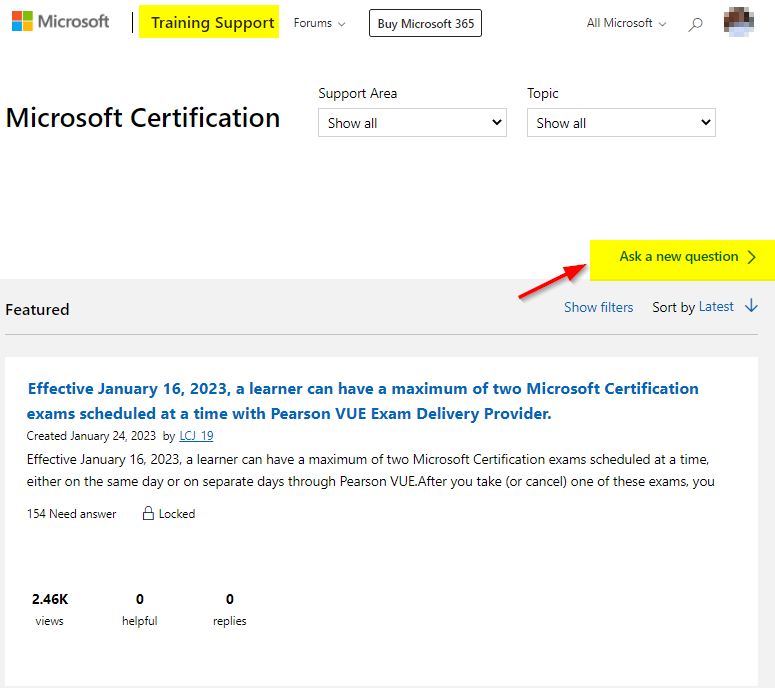Click the 2.46K views count
The image size is (775, 688).
pyautogui.click(x=49, y=599)
